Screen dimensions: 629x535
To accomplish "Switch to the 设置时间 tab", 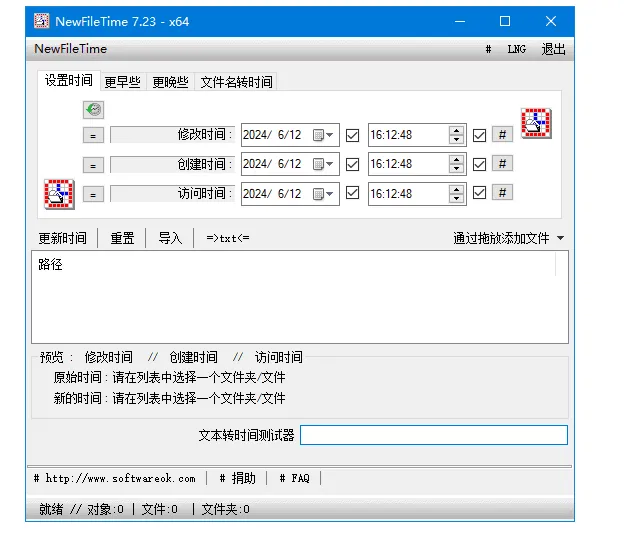I will [x=69, y=80].
